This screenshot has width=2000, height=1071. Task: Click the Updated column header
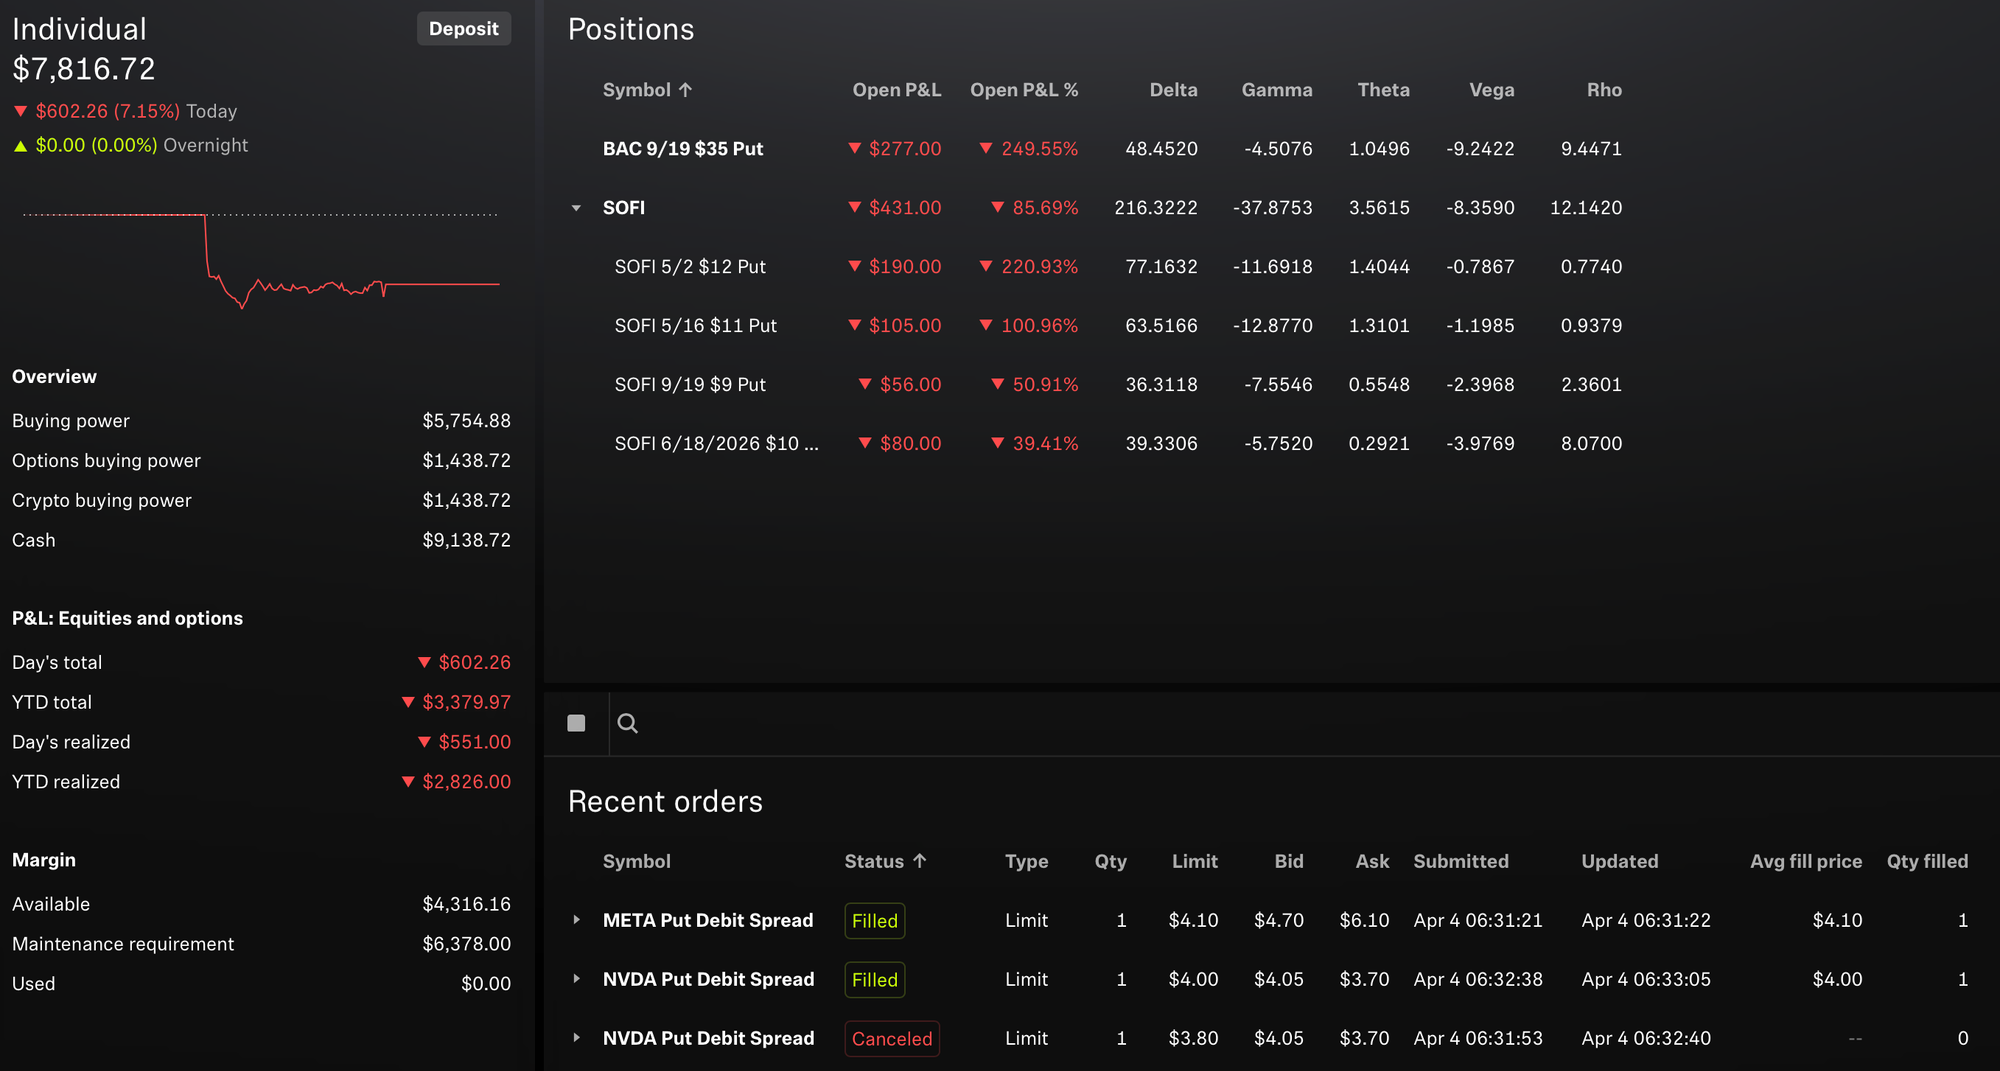click(1619, 861)
